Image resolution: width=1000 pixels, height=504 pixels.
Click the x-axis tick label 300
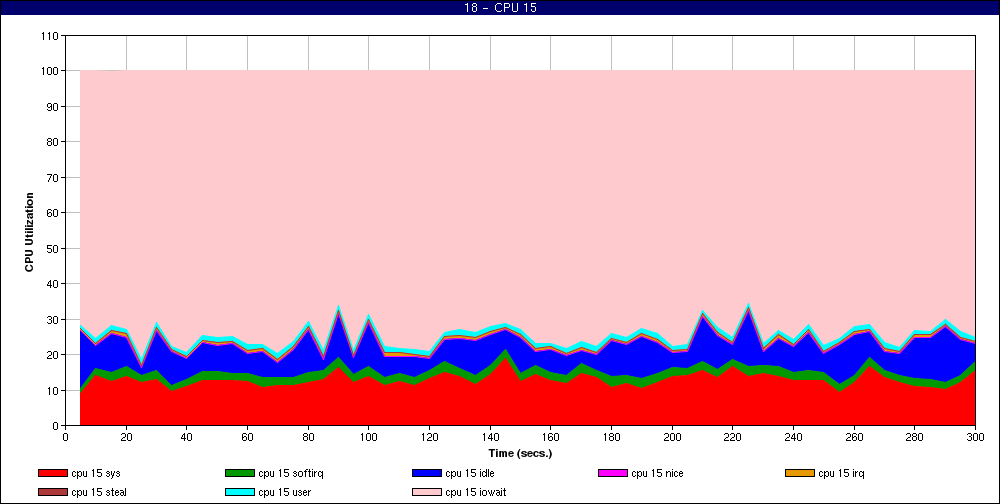[x=975, y=437]
